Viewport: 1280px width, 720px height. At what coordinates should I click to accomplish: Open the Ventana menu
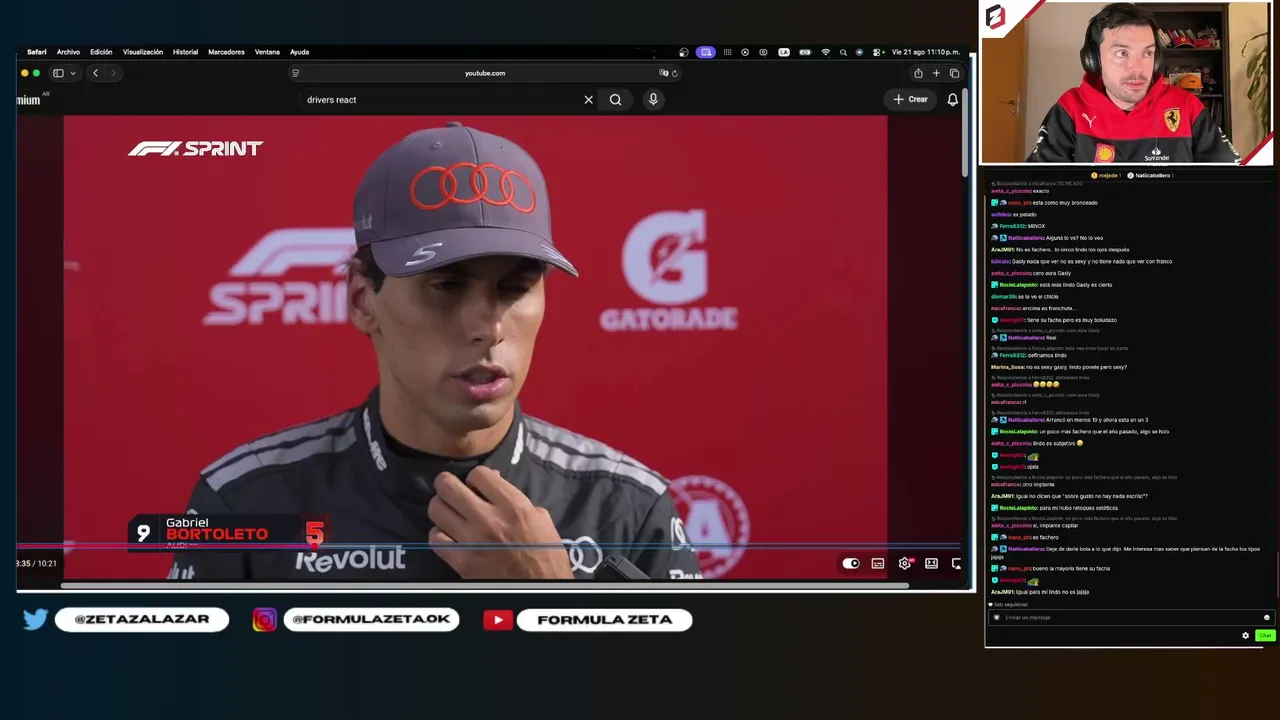click(267, 52)
